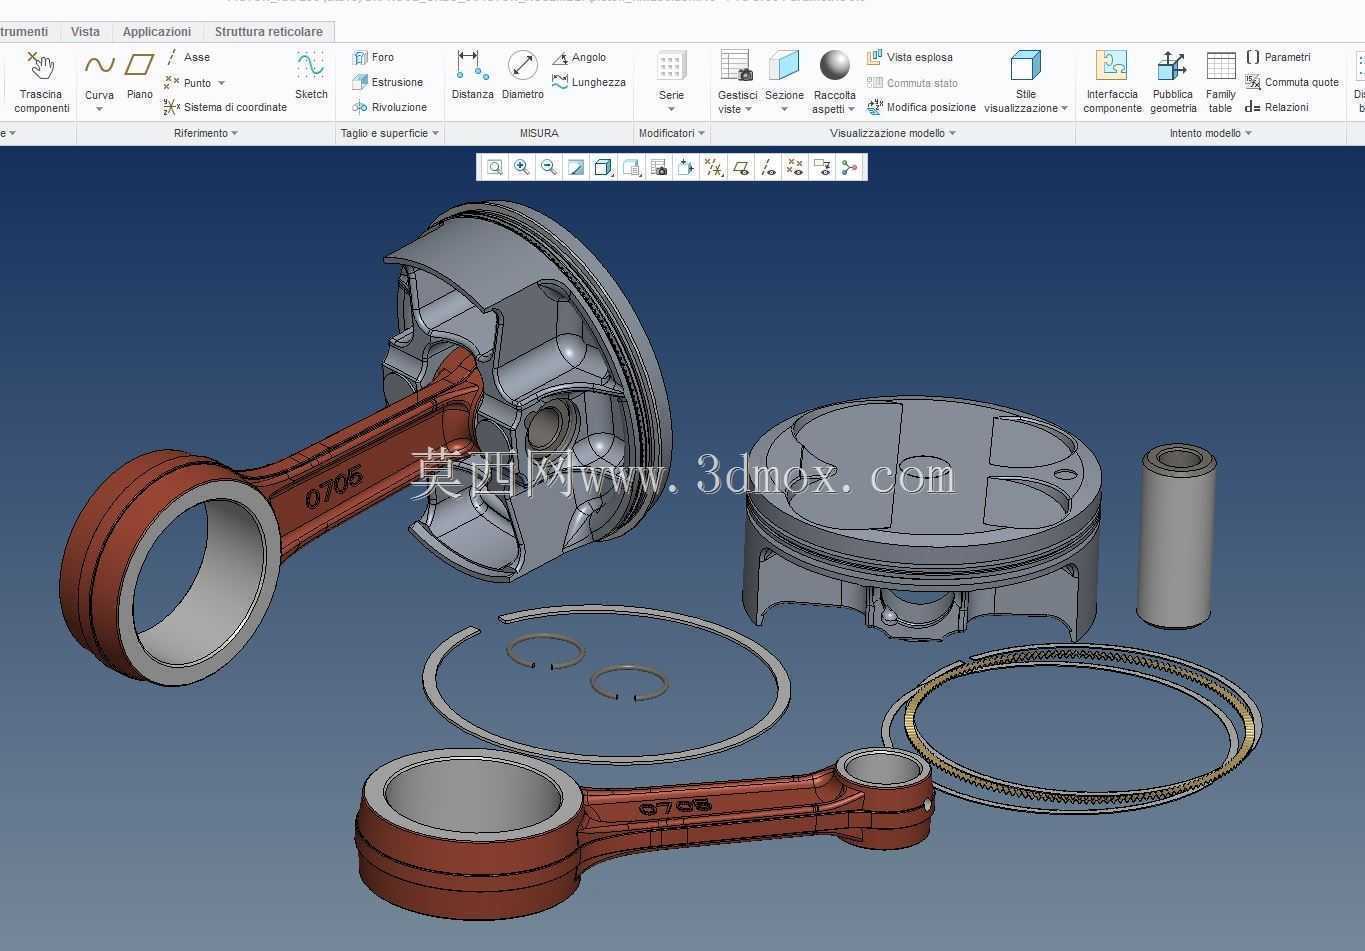Expand the Intento modello group
This screenshot has width=1365, height=951.
(x=1210, y=133)
